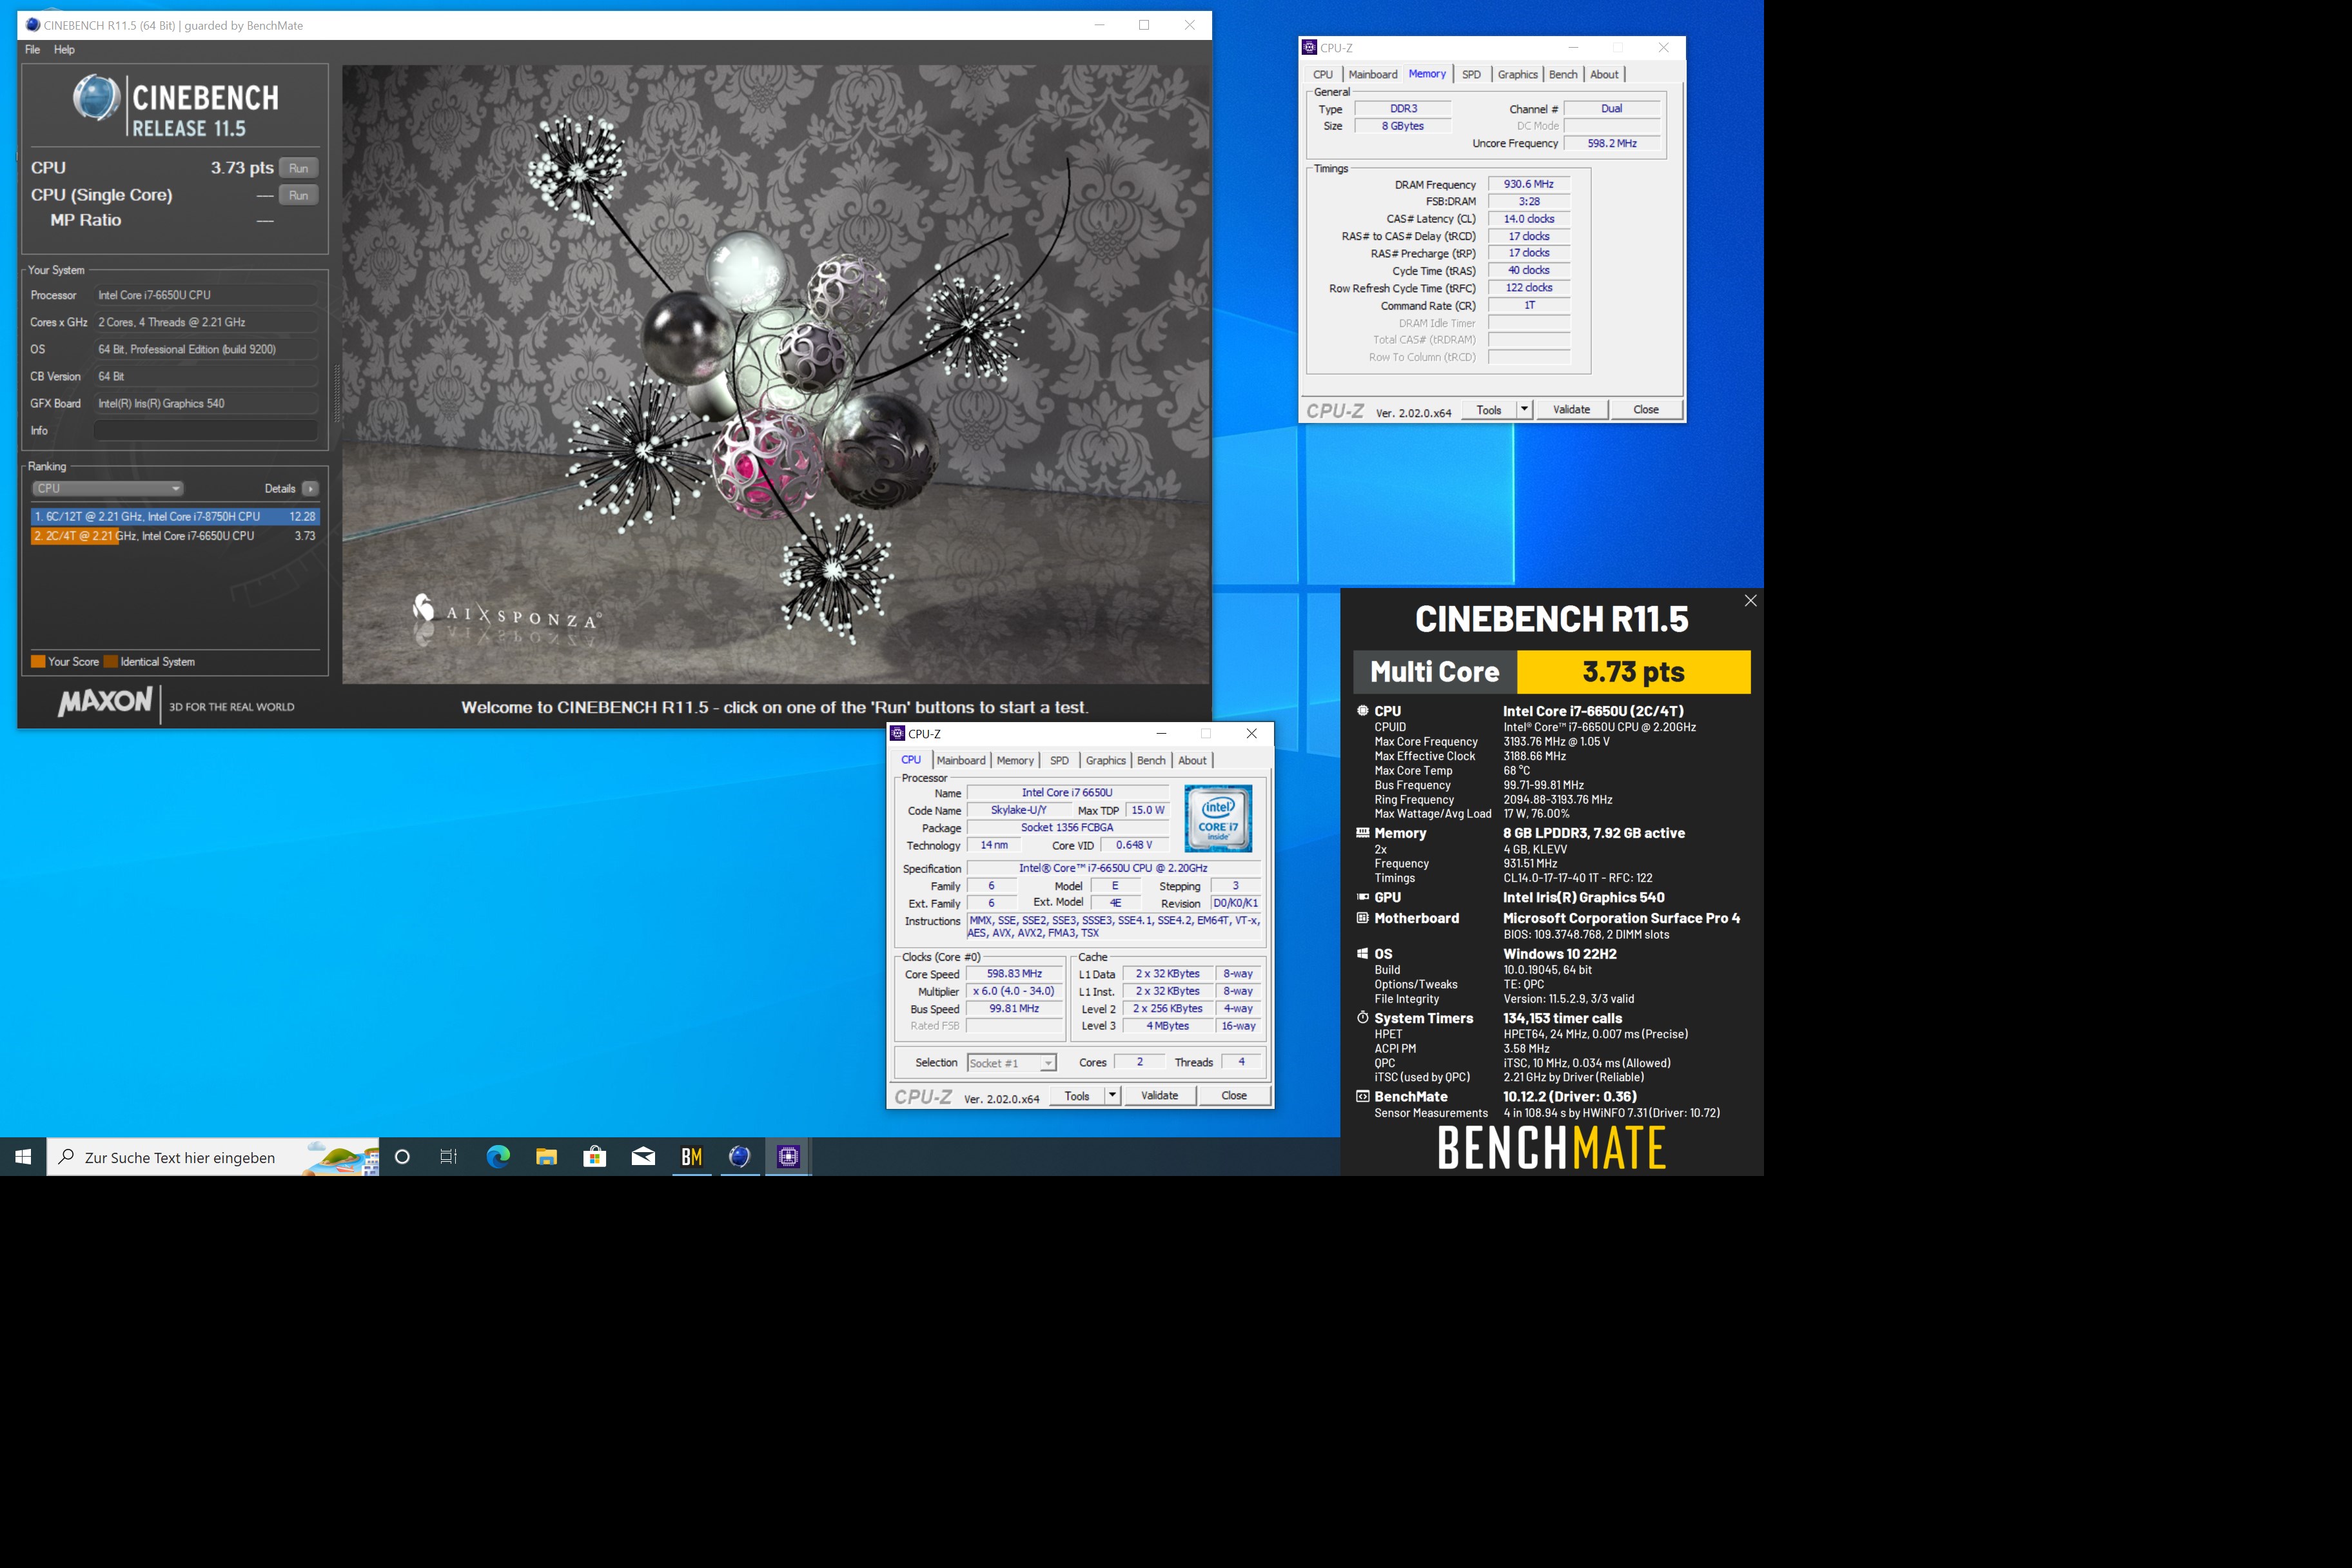Click the Cinebench logo sphere

pyautogui.click(x=96, y=98)
